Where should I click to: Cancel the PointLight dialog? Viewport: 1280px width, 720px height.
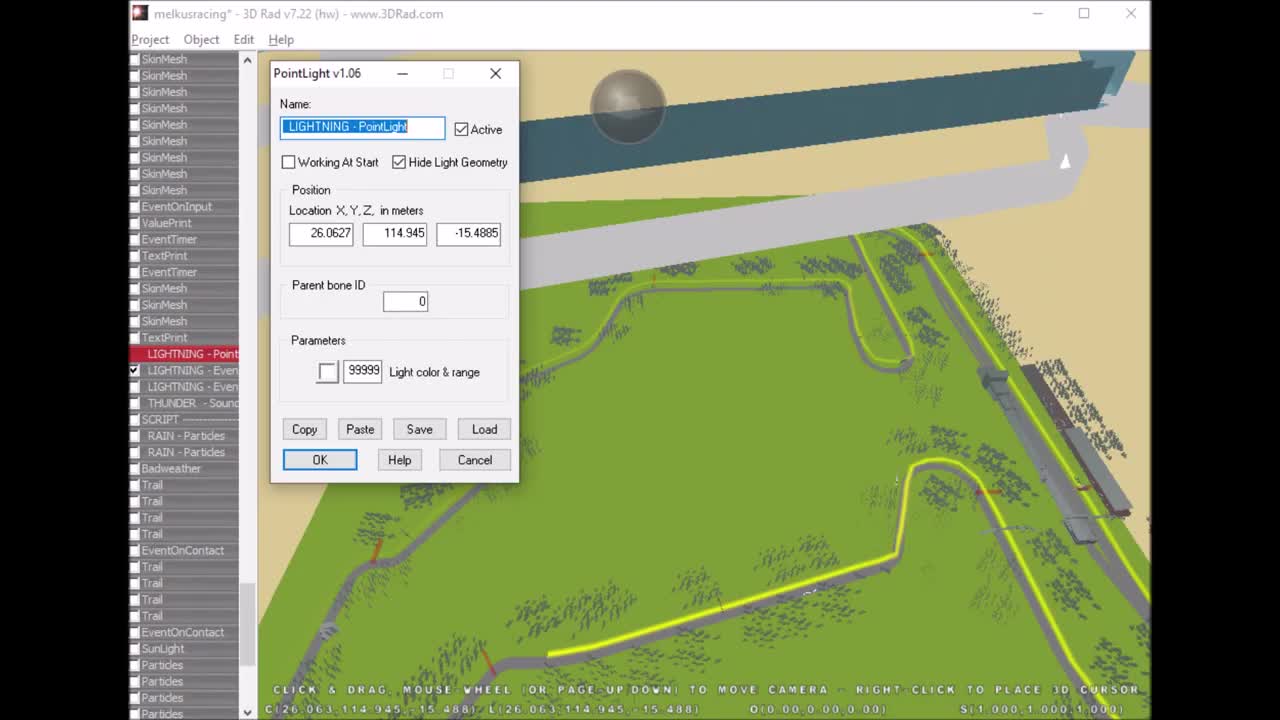pos(474,459)
